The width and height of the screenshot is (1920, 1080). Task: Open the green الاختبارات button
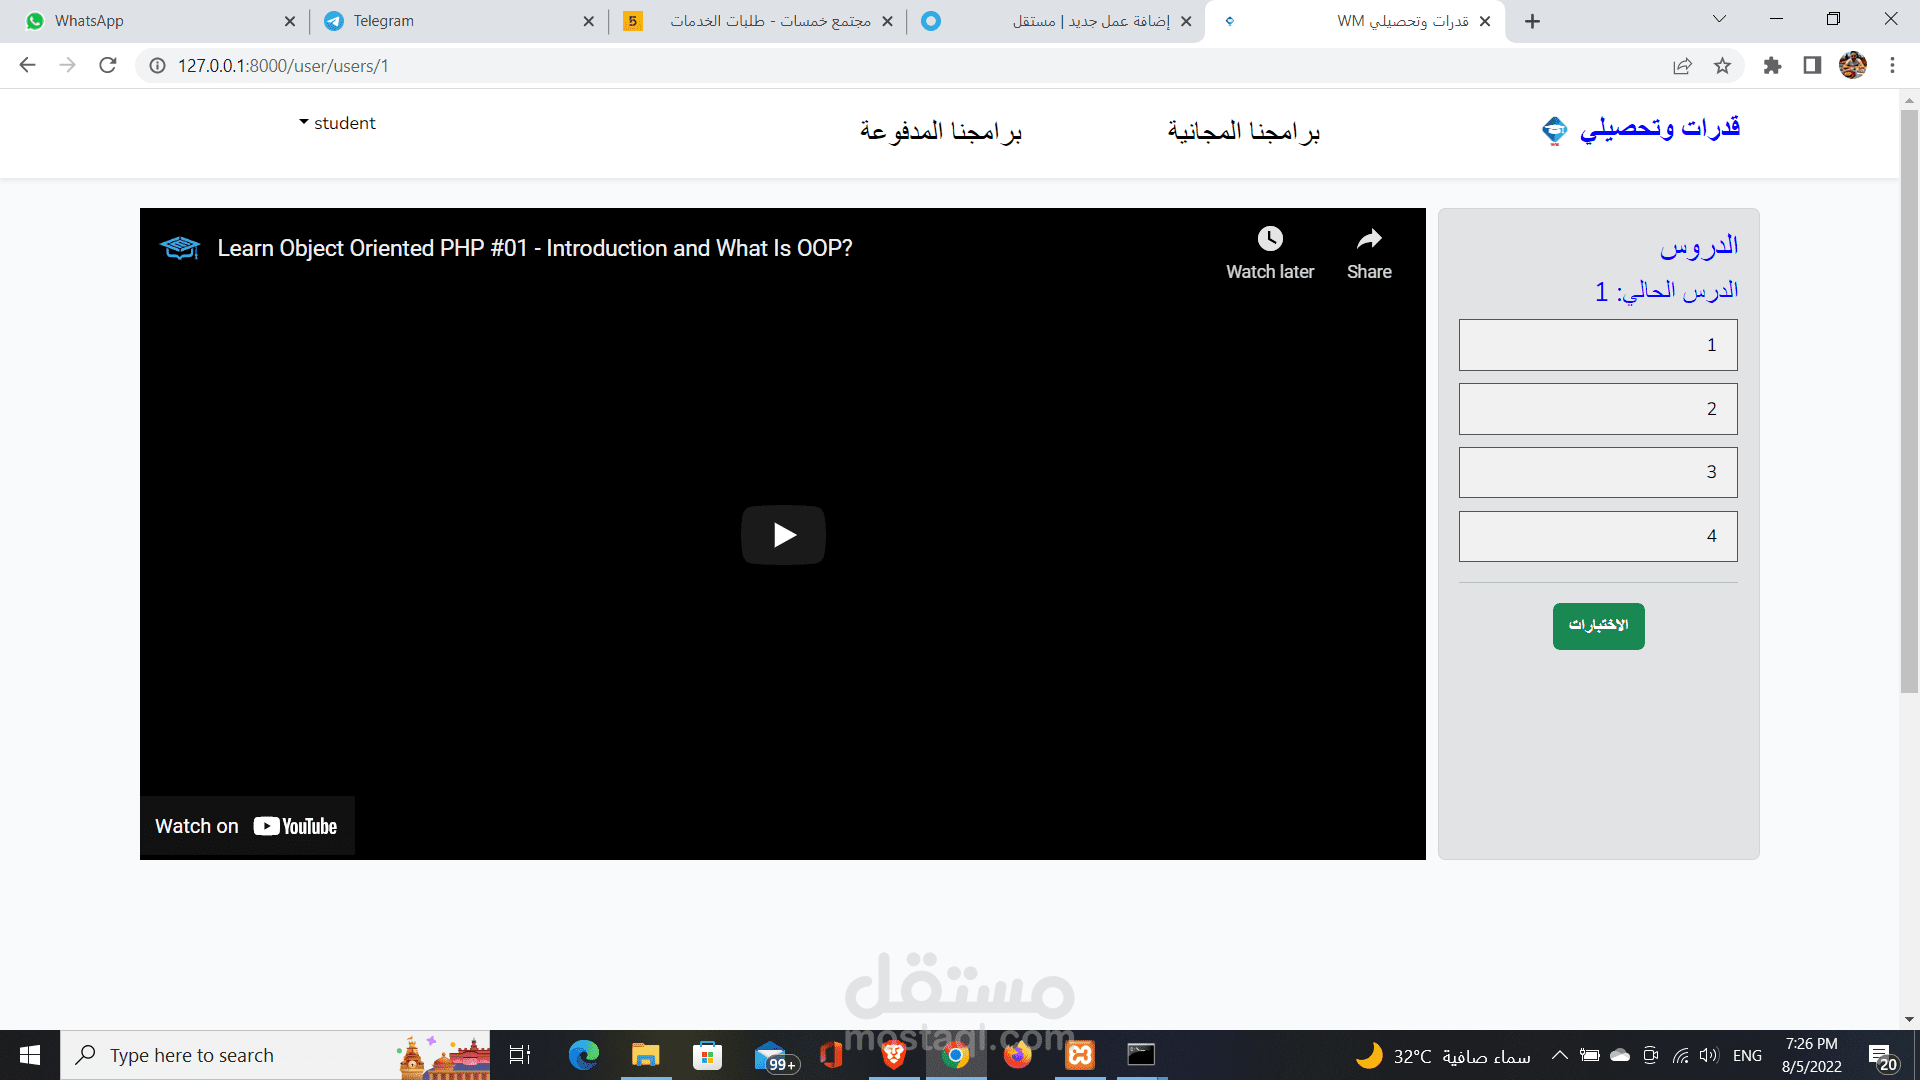[1598, 626]
